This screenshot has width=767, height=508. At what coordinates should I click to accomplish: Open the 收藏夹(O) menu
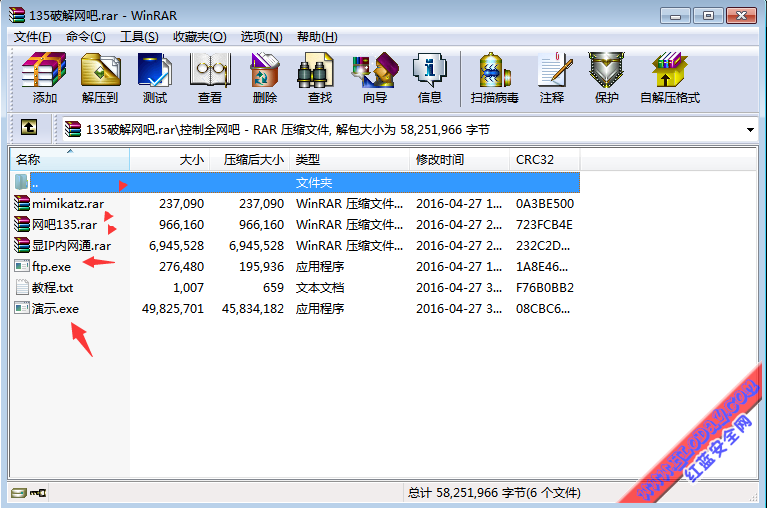coord(200,37)
